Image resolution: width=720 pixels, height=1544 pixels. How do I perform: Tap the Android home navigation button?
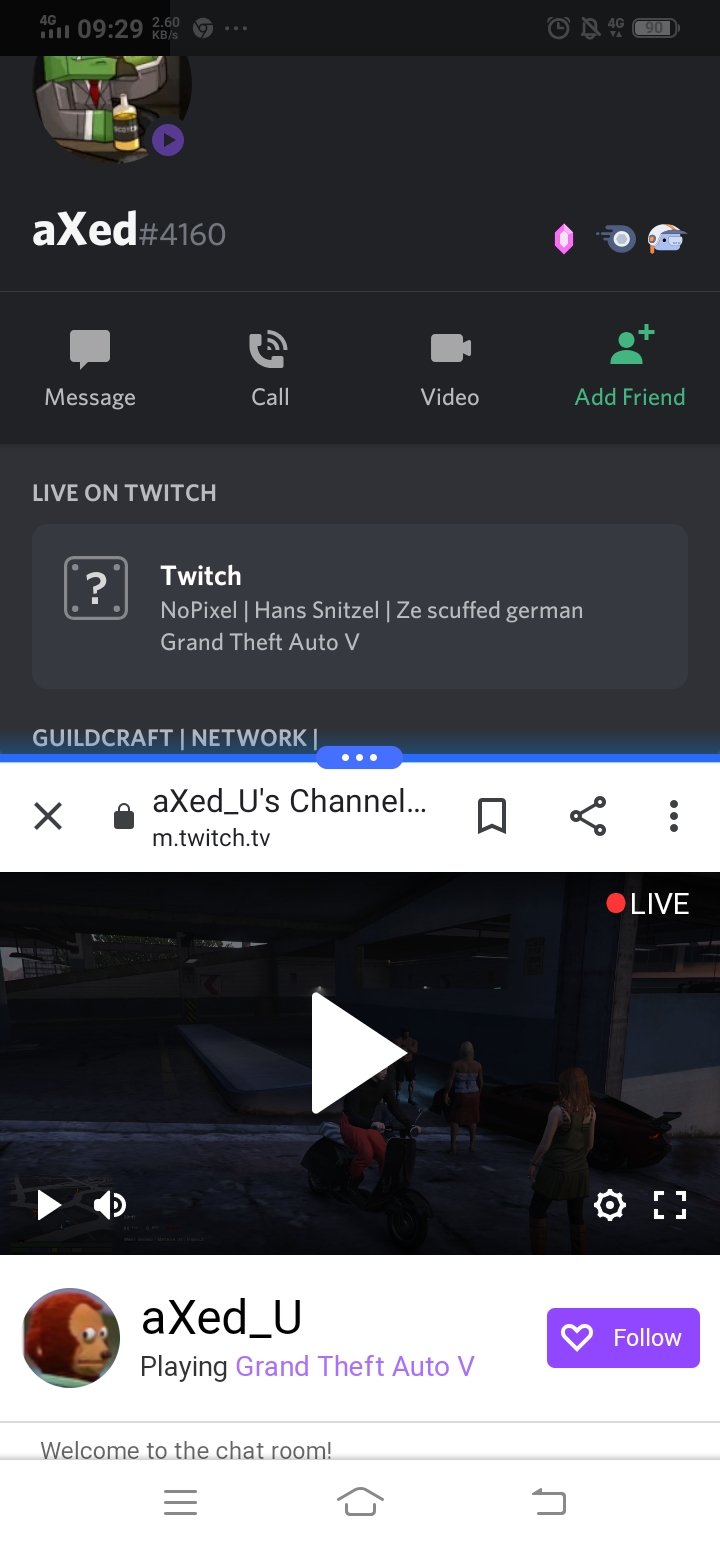point(360,1502)
